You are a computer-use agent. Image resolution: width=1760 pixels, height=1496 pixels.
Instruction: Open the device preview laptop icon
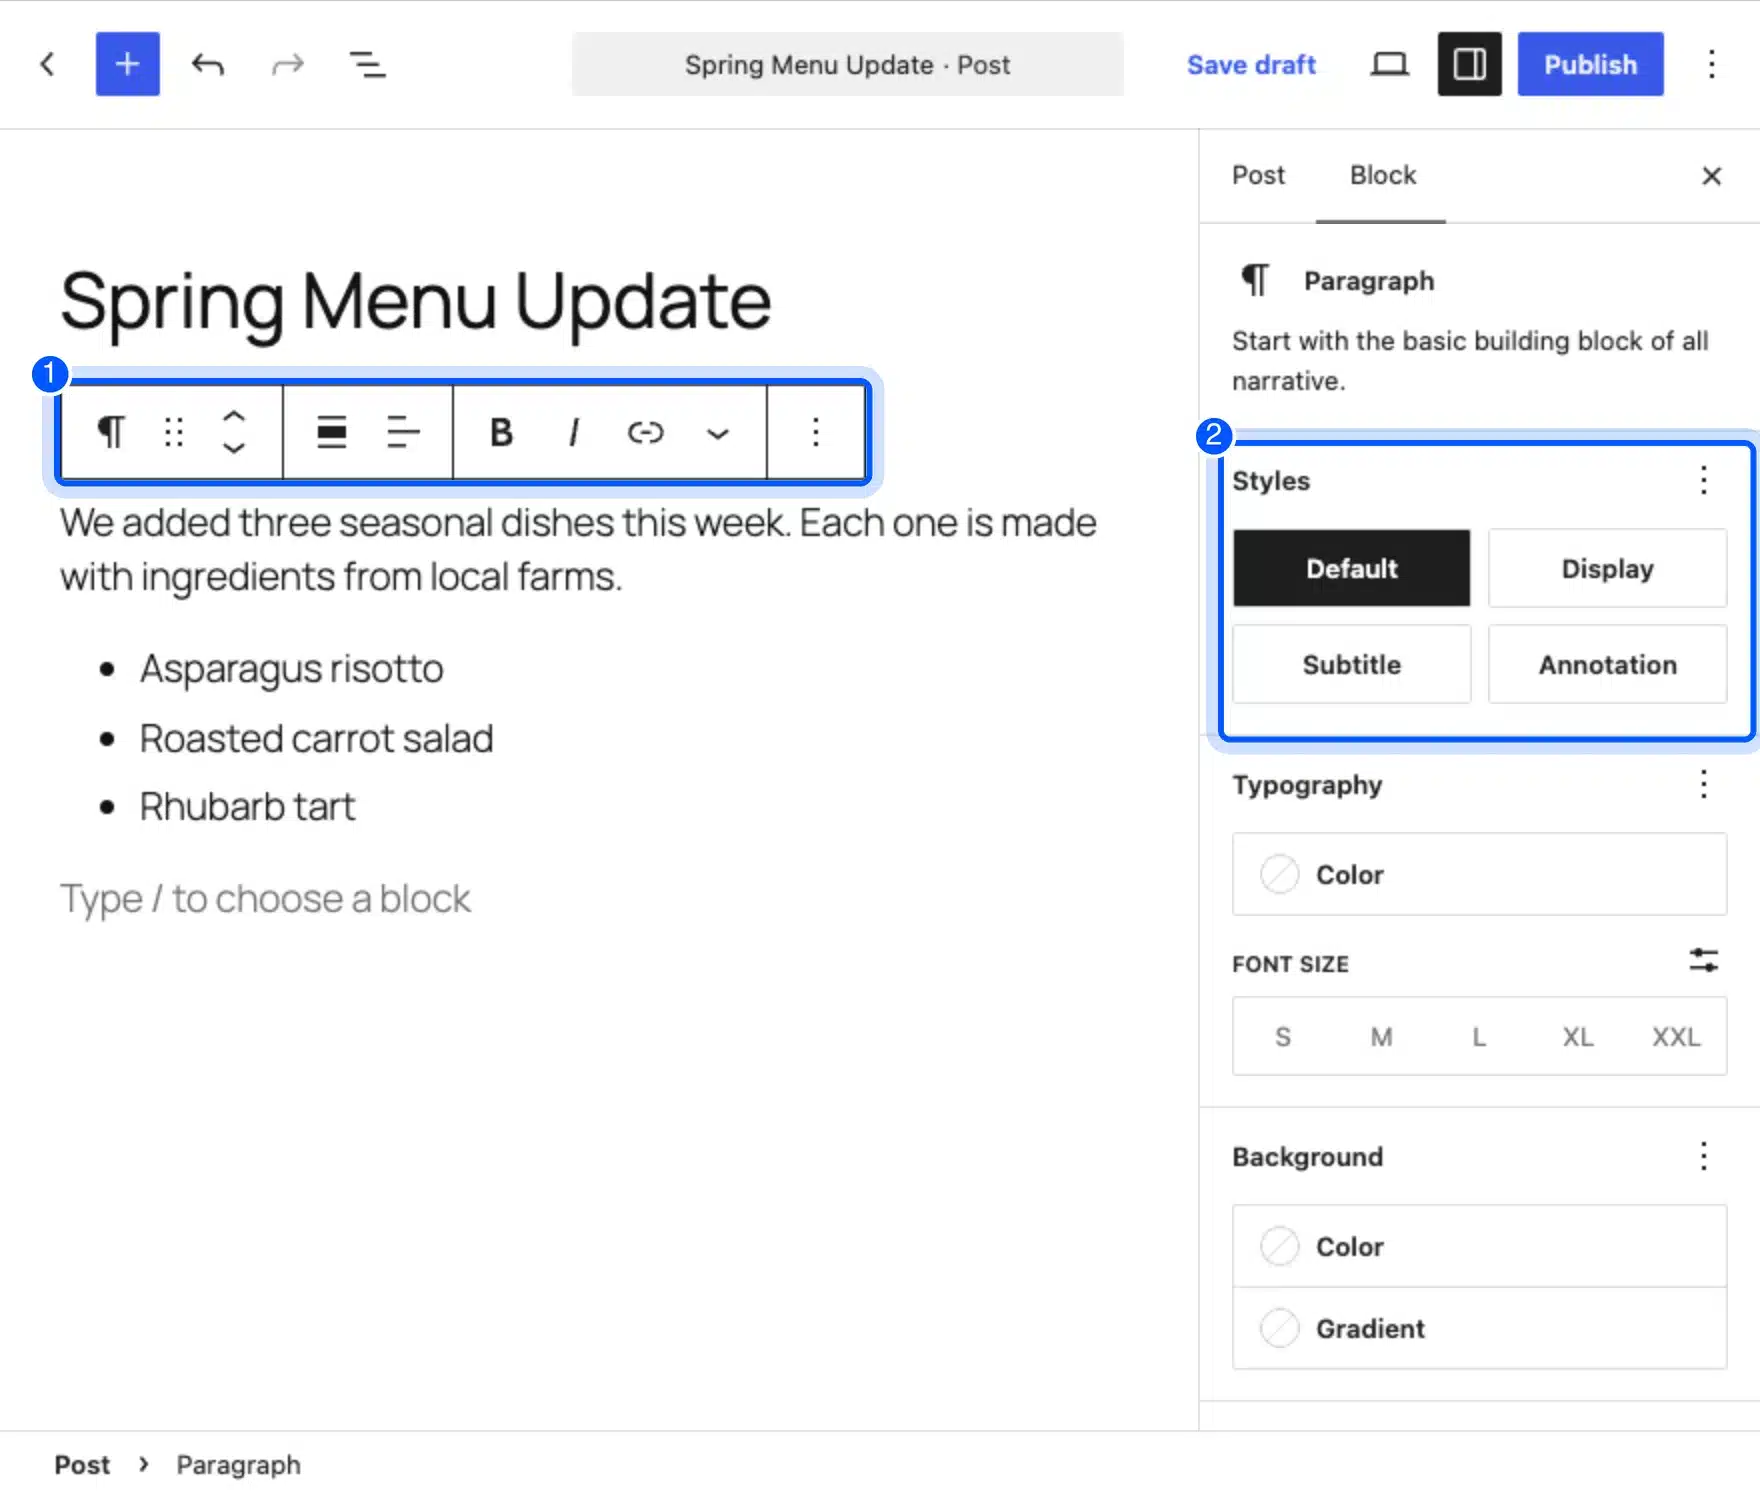click(x=1389, y=65)
